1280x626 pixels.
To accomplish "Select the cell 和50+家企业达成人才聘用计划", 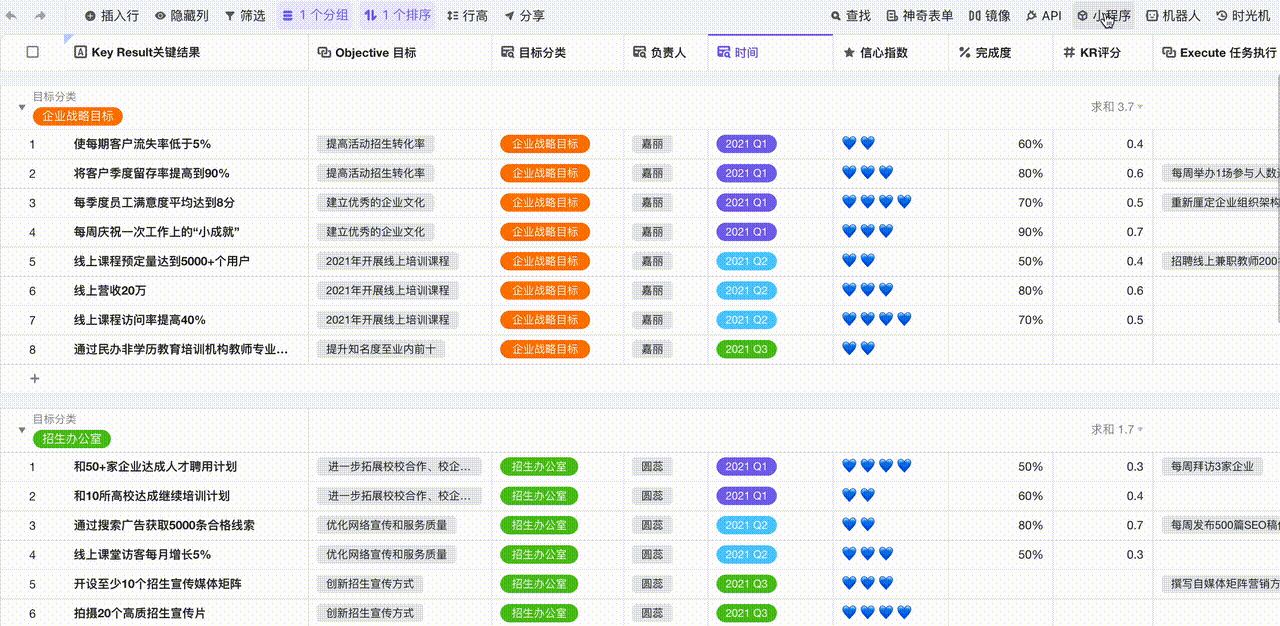I will pos(185,467).
